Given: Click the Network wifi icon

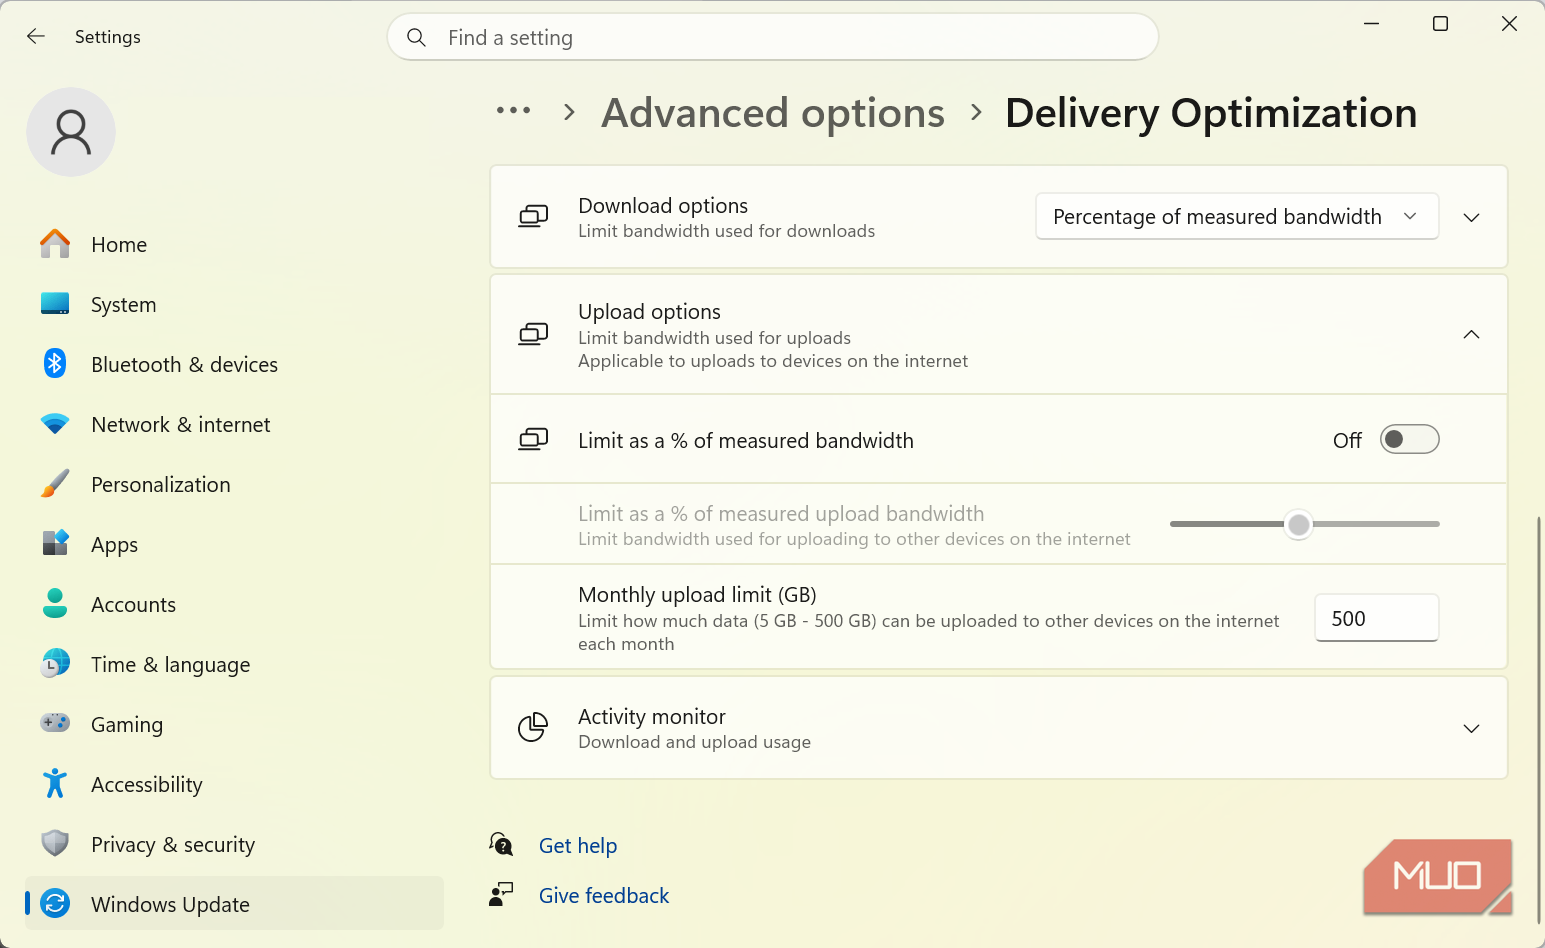Looking at the screenshot, I should coord(55,424).
